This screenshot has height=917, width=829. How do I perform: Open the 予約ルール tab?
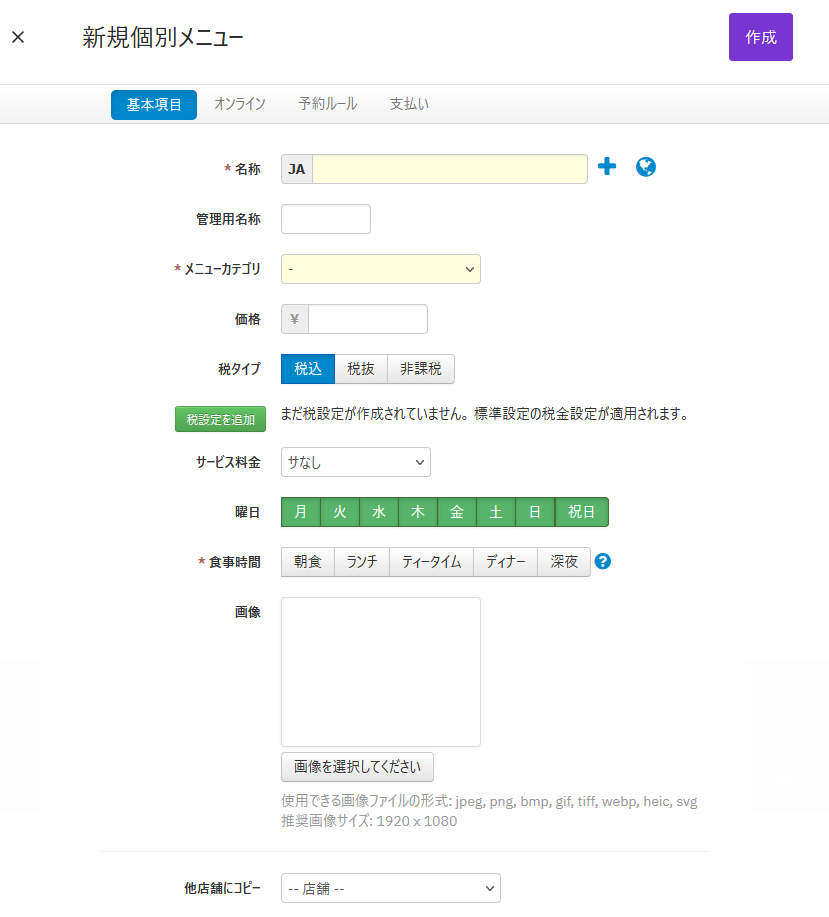[328, 104]
